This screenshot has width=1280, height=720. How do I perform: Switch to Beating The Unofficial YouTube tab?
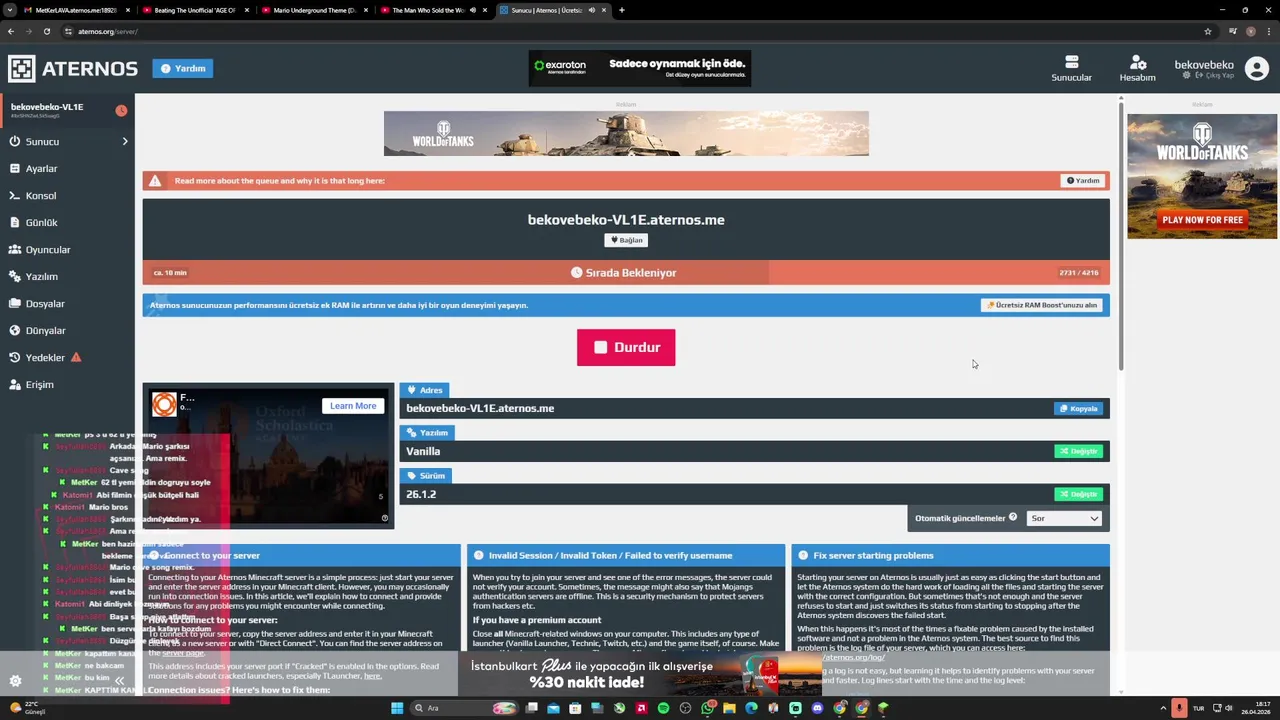point(195,10)
